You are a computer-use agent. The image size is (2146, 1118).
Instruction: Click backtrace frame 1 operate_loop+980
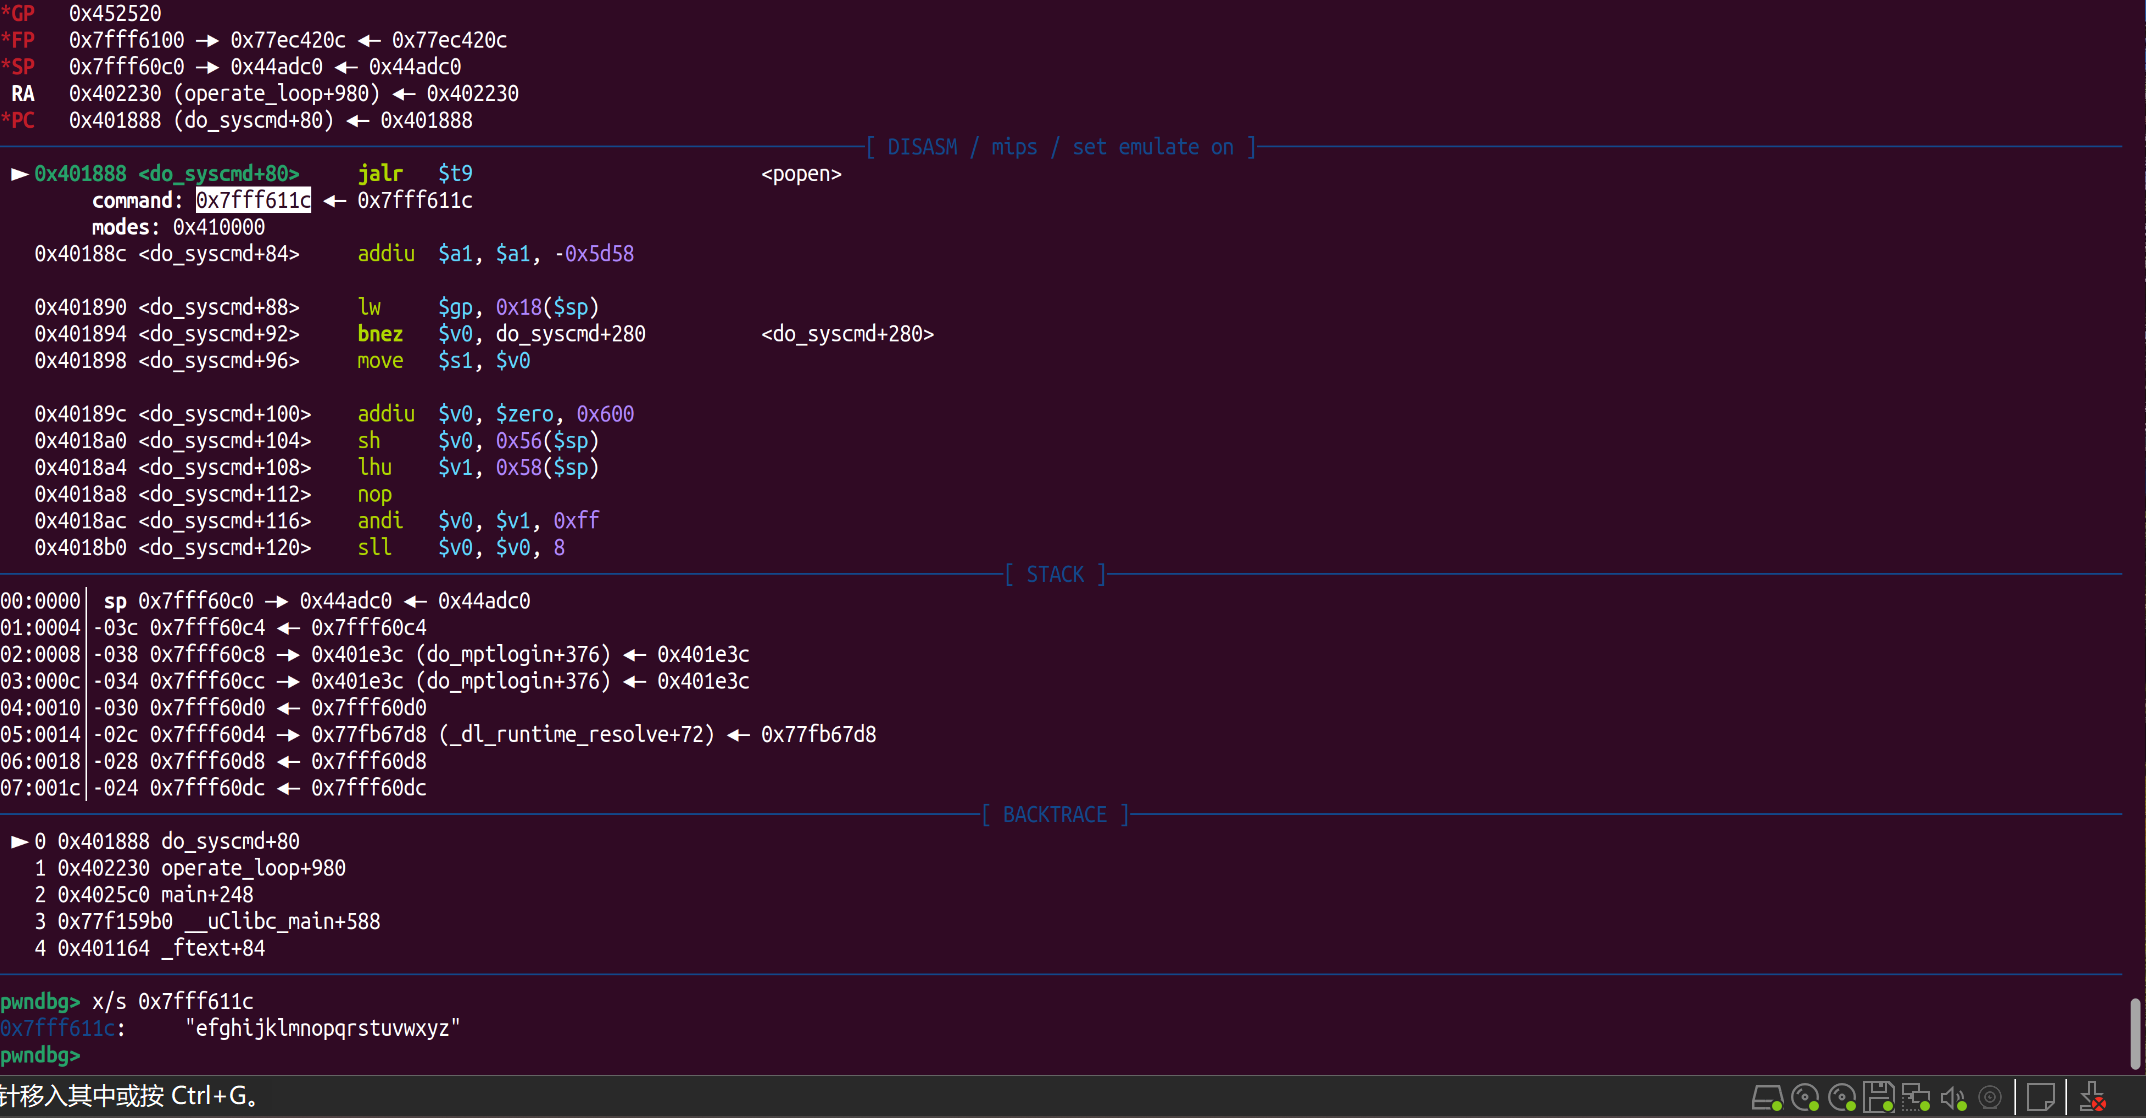point(189,868)
